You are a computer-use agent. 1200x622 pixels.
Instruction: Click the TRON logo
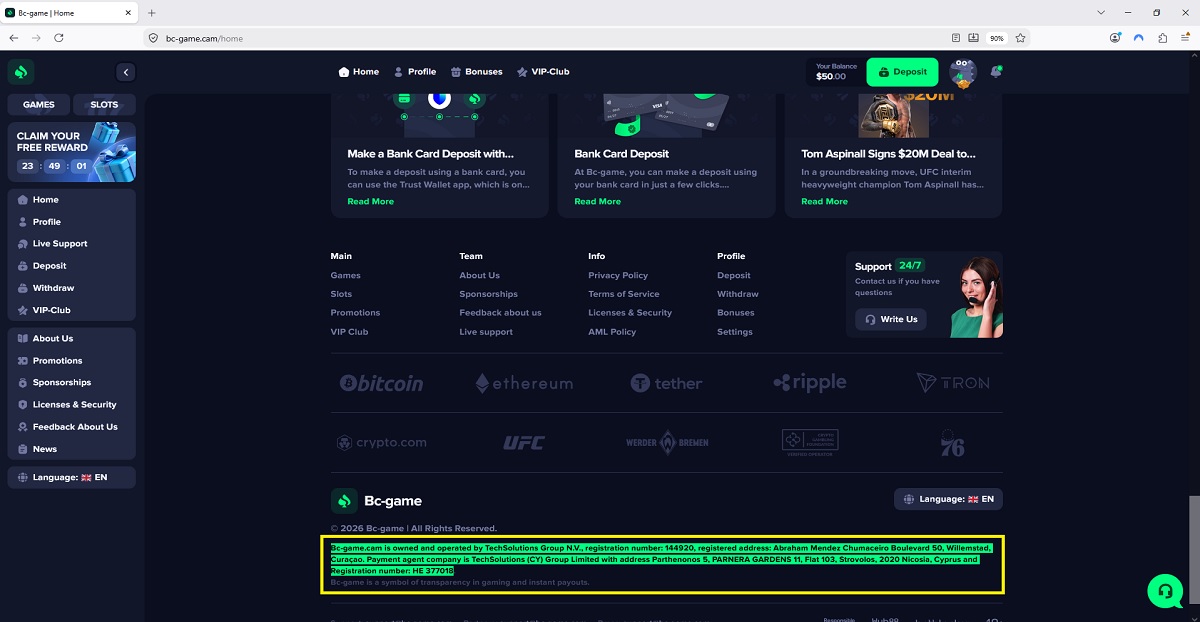[953, 383]
